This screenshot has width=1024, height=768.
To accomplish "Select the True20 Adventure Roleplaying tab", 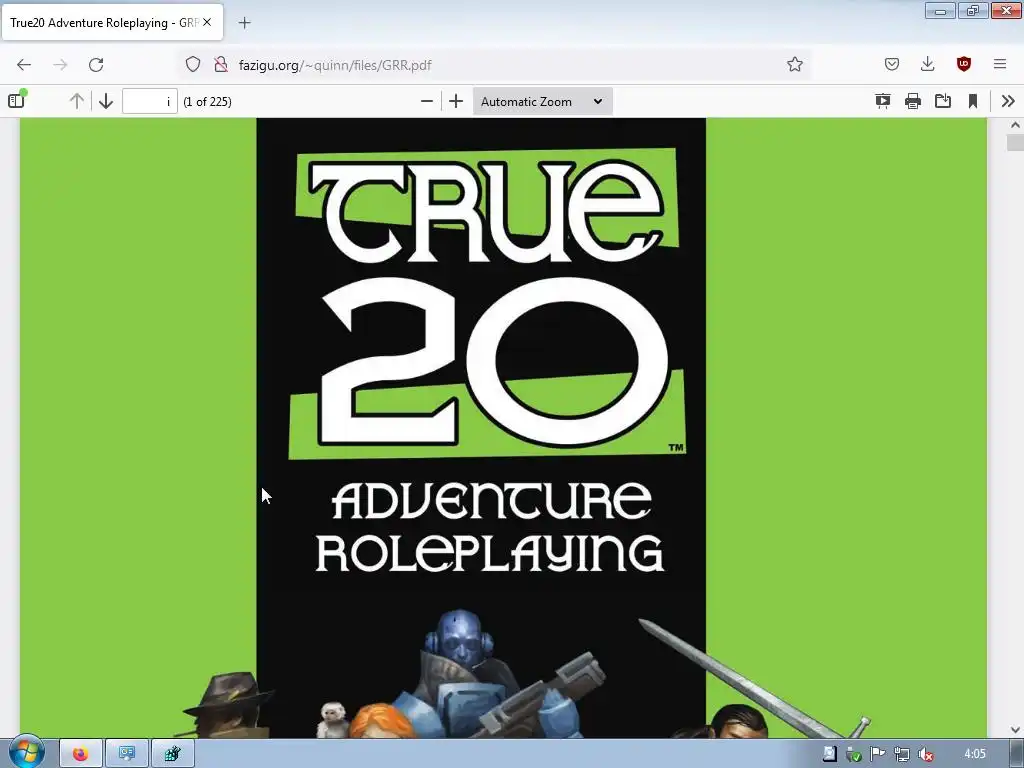I will point(112,22).
